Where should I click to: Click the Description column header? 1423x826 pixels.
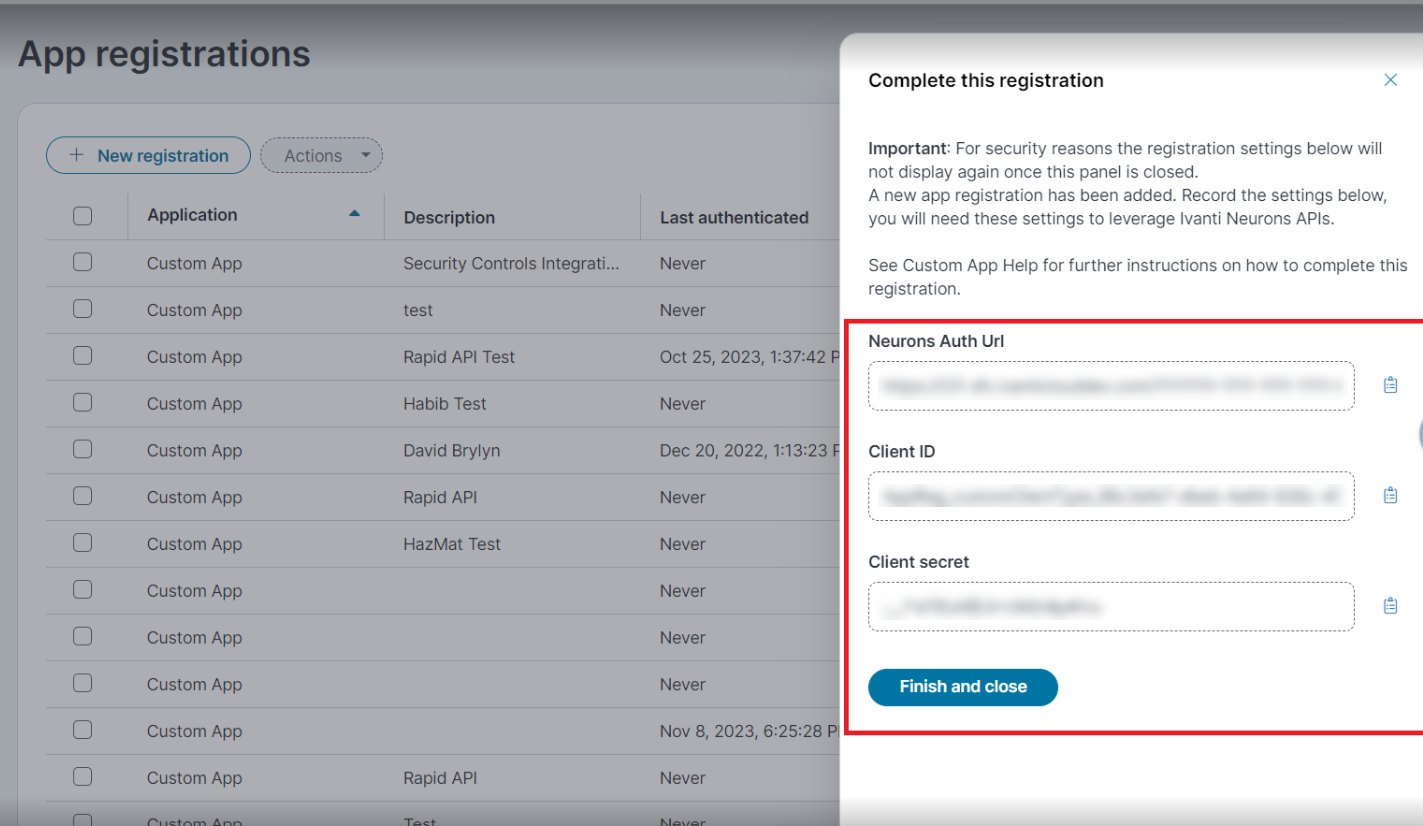coord(449,217)
